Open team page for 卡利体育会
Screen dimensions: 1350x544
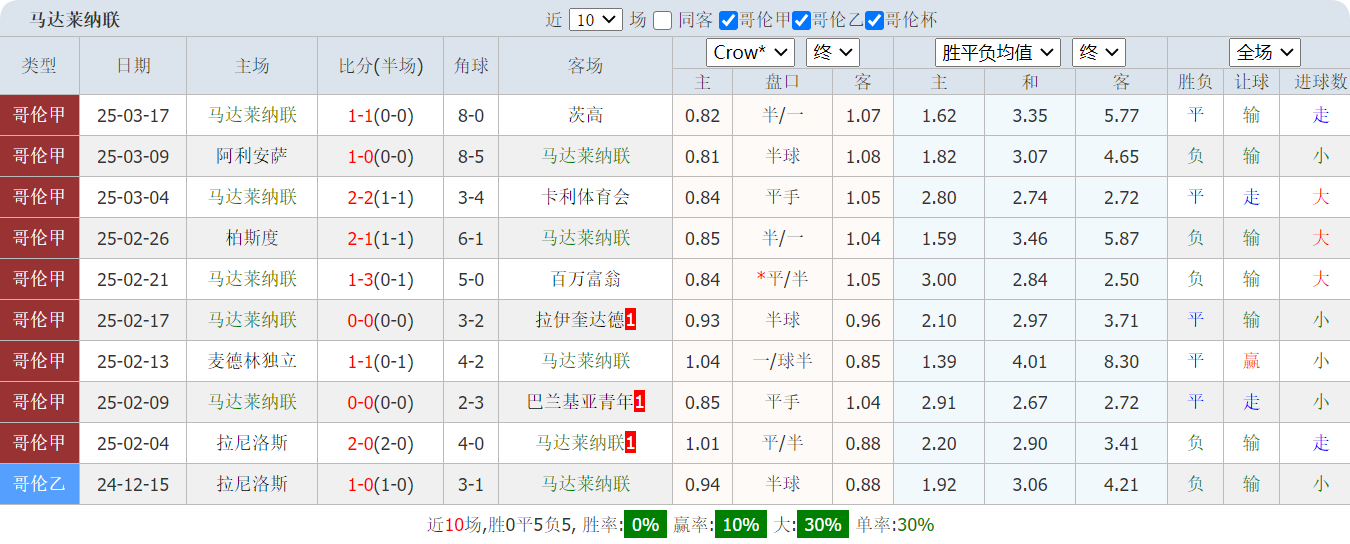click(586, 197)
